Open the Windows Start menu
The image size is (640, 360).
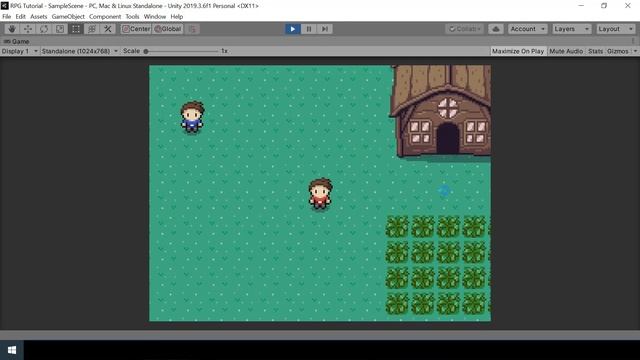[x=12, y=350]
